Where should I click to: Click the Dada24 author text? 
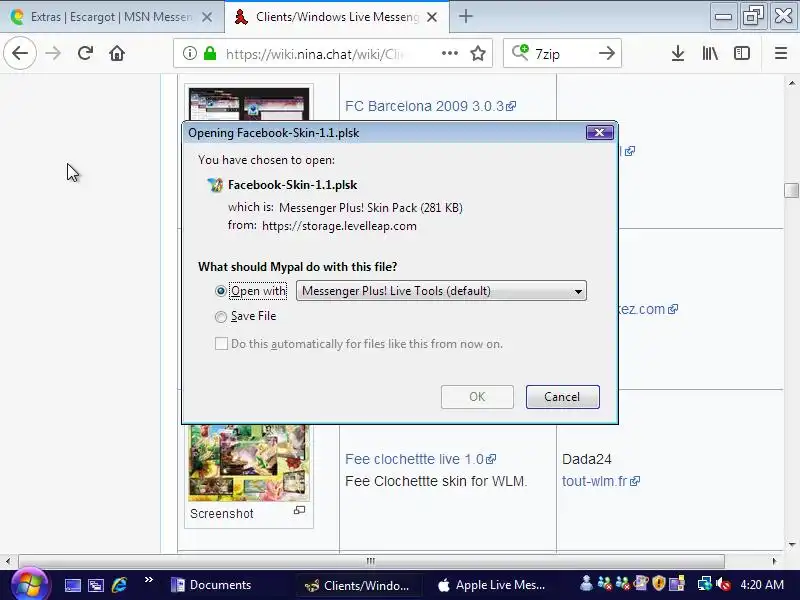coord(587,459)
